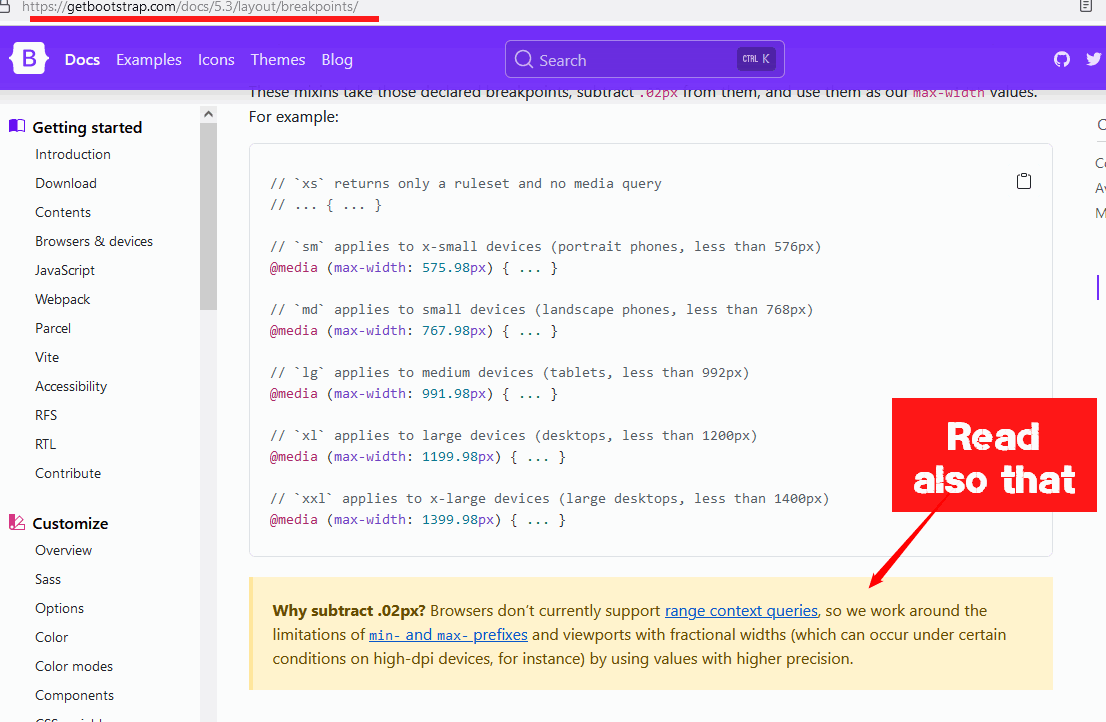The height and width of the screenshot is (722, 1106).
Task: Click the sidebar scrollbar up arrow
Action: (208, 114)
